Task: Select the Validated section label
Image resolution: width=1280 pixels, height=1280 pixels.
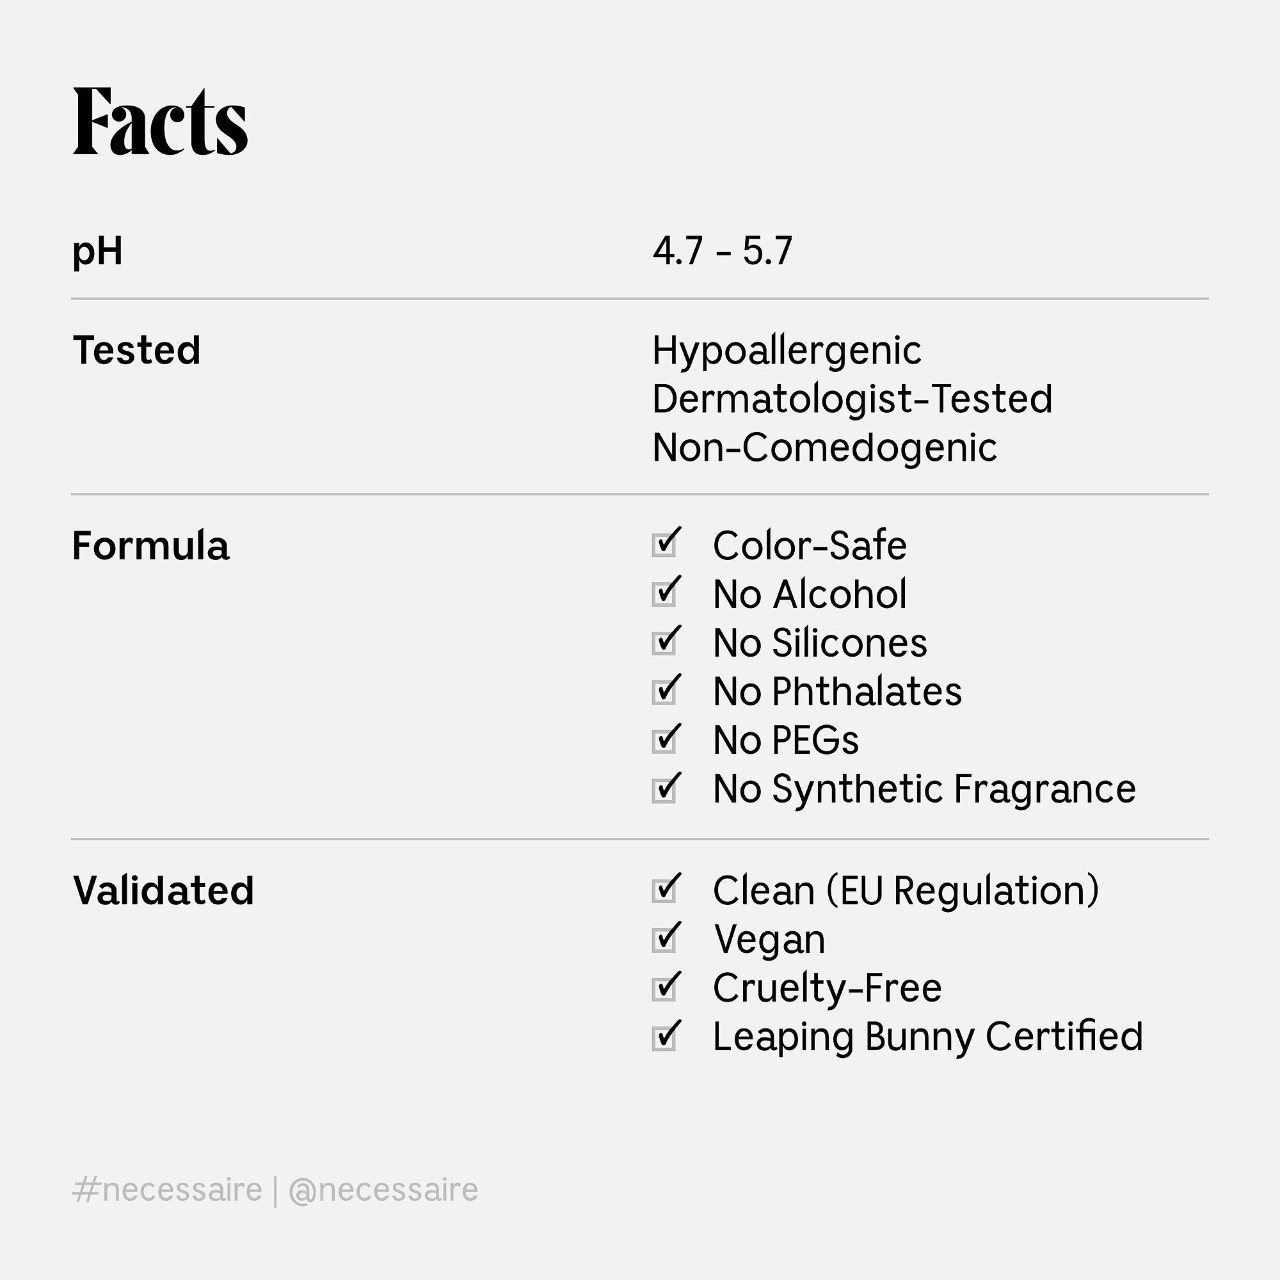Action: [x=164, y=890]
